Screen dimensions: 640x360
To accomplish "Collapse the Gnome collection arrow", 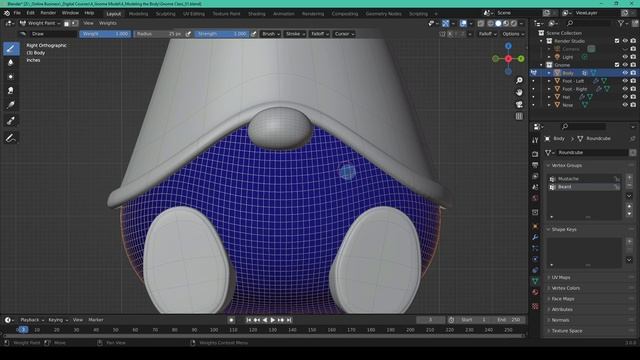I will pos(542,65).
